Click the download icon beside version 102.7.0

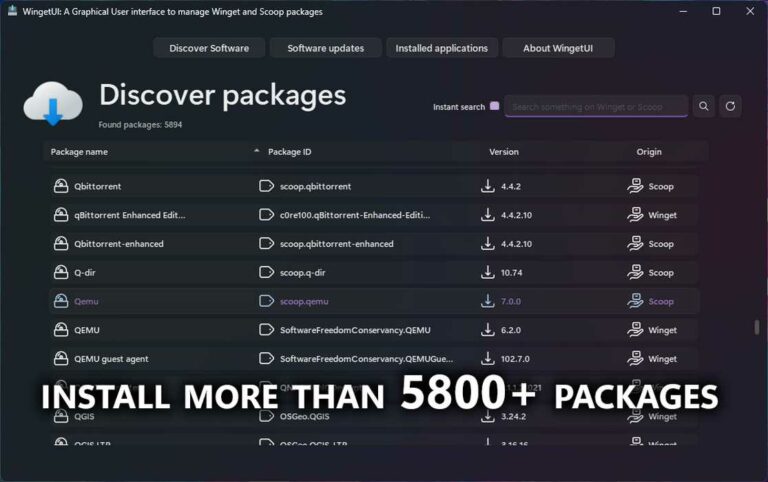click(x=487, y=359)
